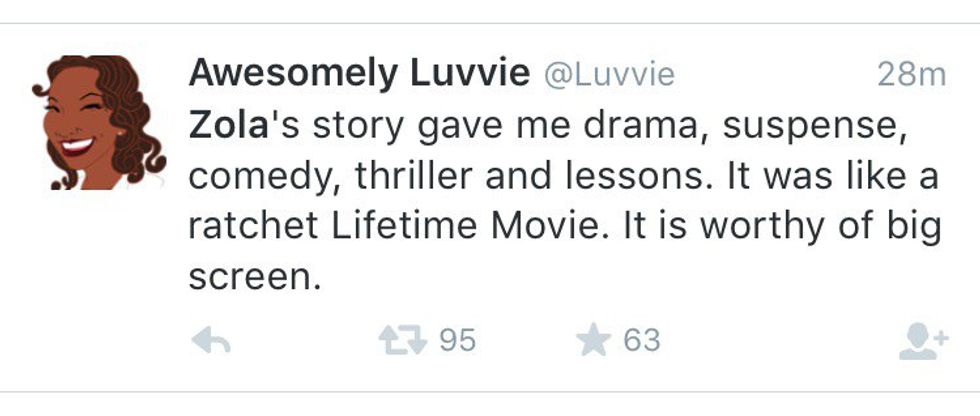Click the 28m timestamp
This screenshot has height=416, width=980.
pos(910,74)
